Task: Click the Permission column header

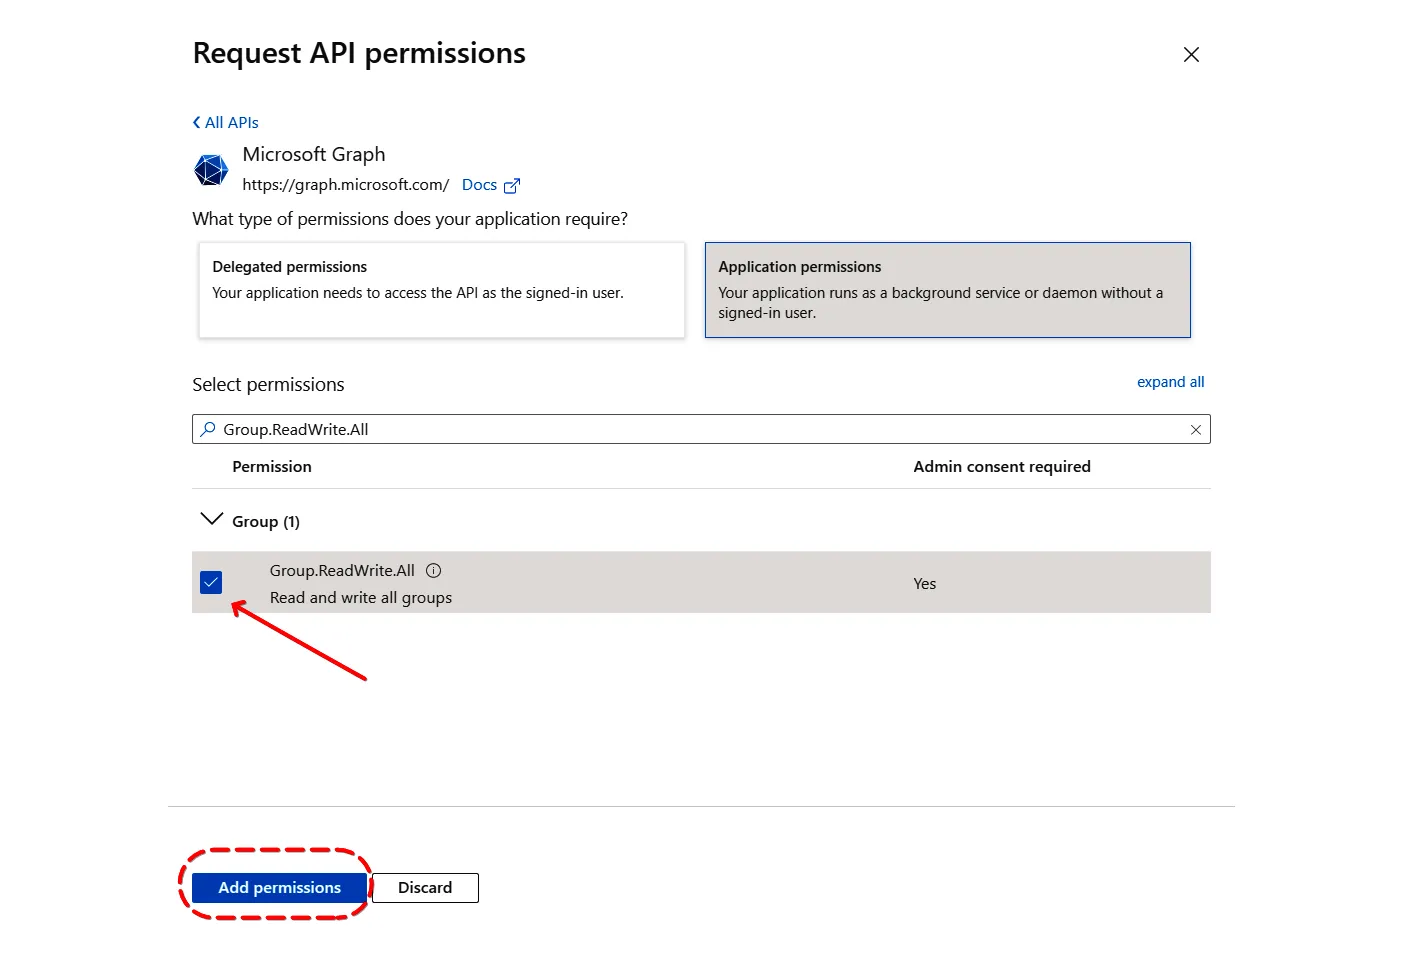Action: (272, 467)
